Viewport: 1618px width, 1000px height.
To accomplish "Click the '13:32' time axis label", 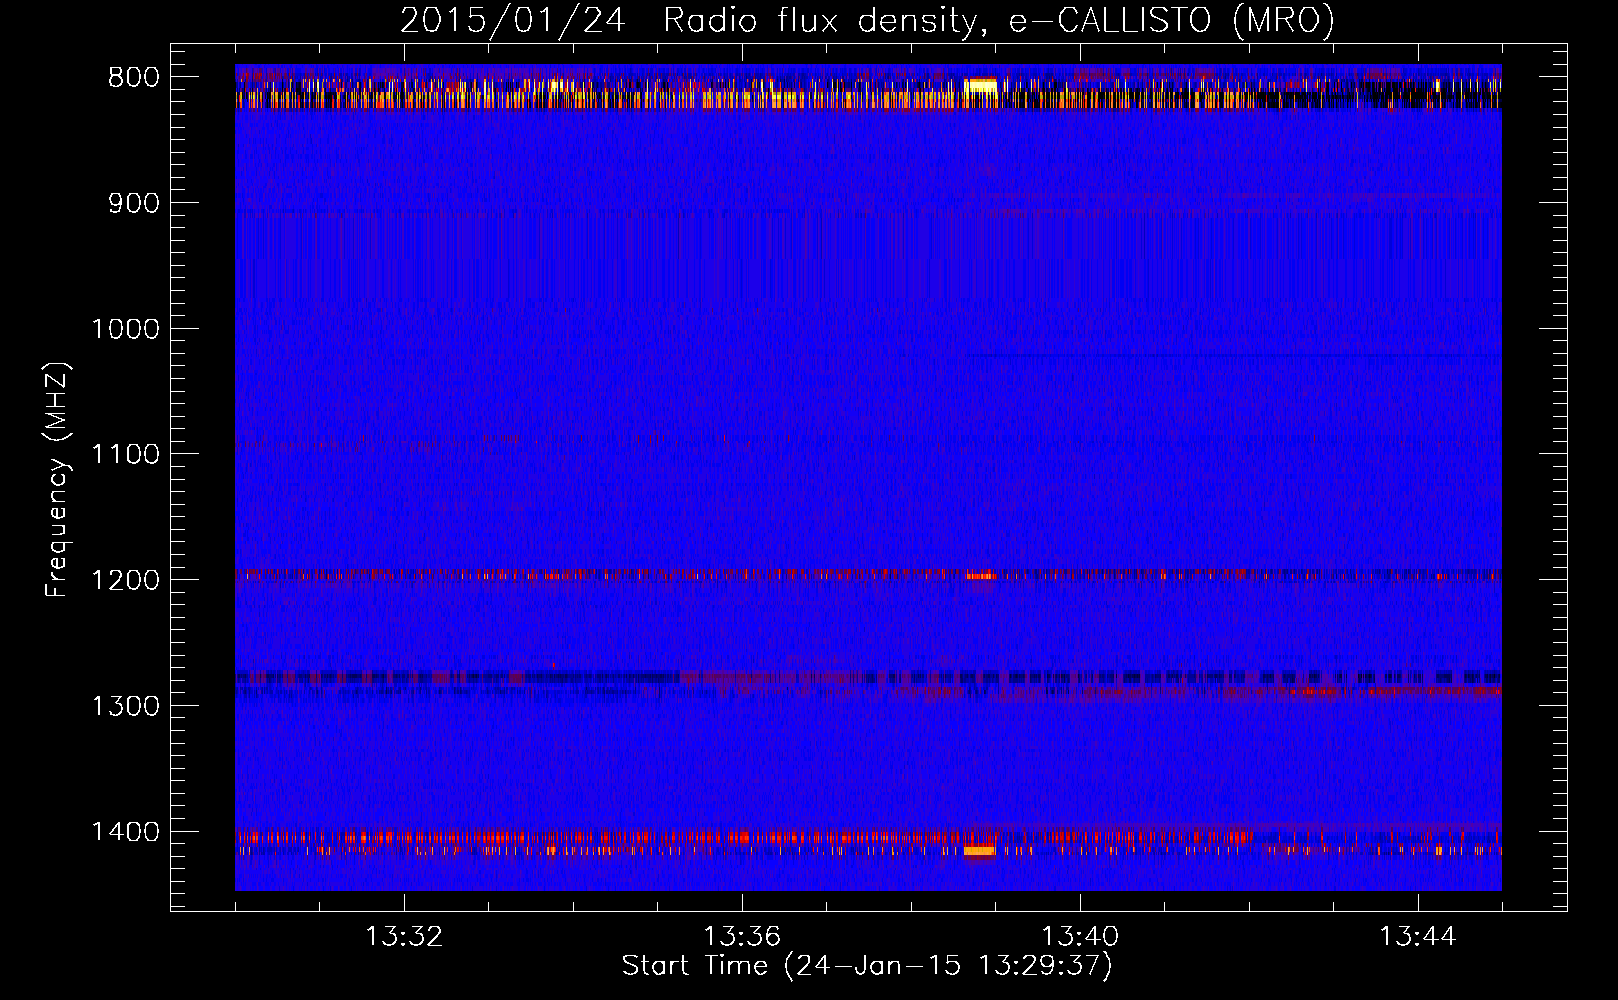I will (404, 937).
